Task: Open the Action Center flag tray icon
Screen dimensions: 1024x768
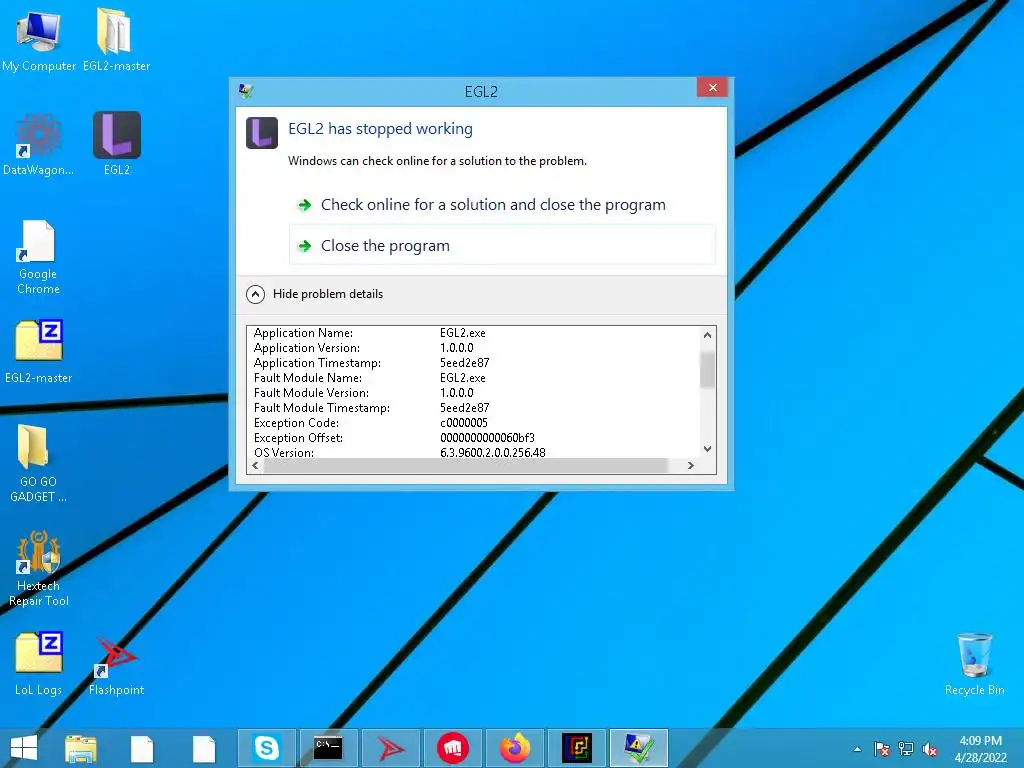Action: [x=882, y=749]
